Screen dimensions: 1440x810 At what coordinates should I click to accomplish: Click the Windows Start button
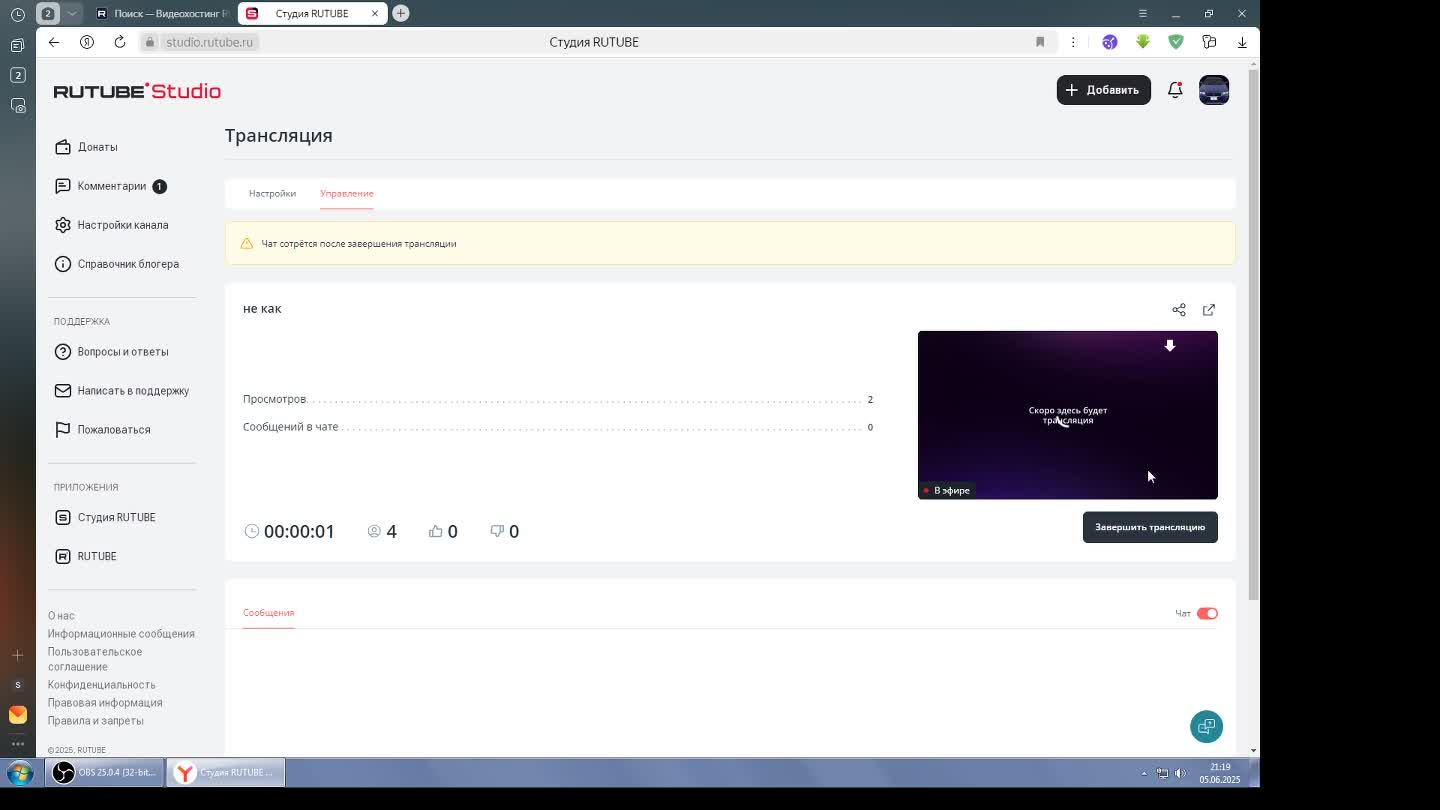click(20, 773)
